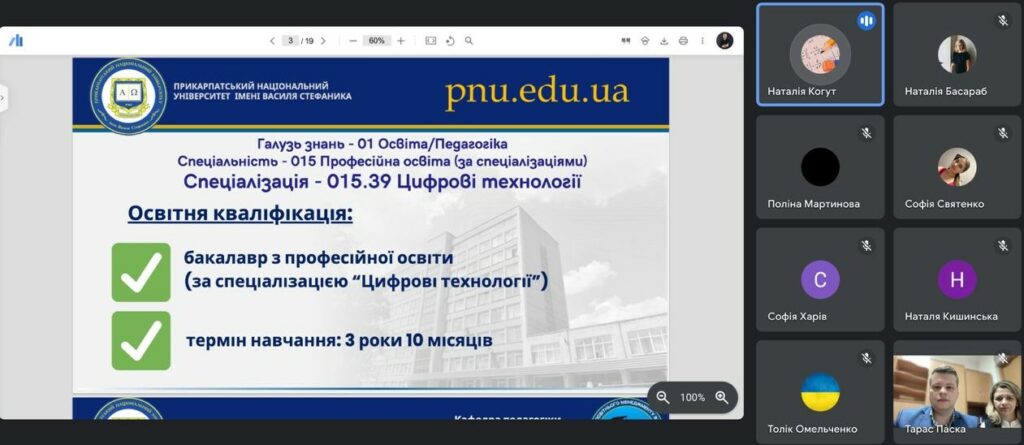Image resolution: width=1024 pixels, height=445 pixels.
Task: Click muted mic icon on Софія Святенко
Action: click(1002, 133)
